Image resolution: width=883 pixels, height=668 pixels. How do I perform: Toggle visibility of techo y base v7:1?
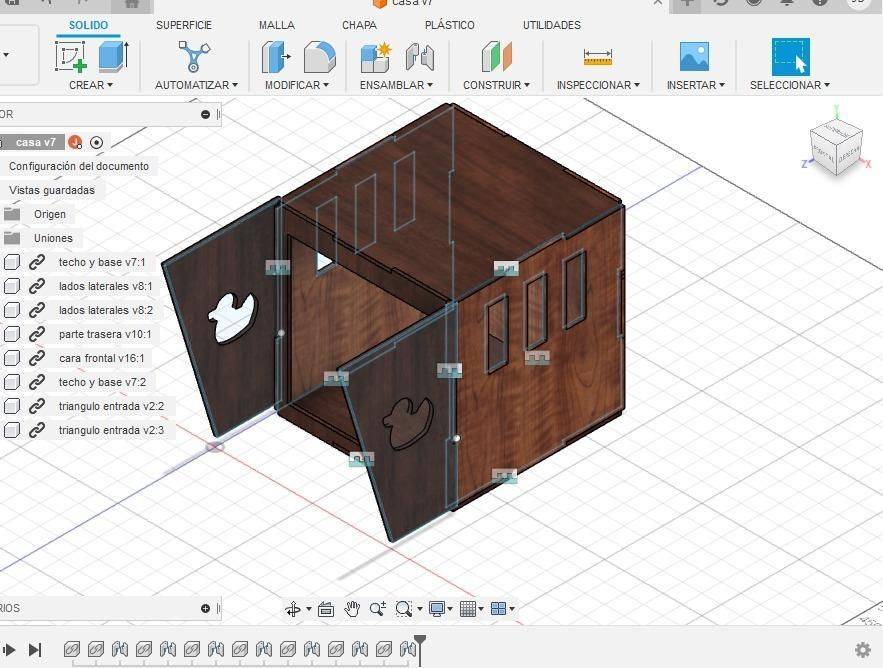[12, 262]
